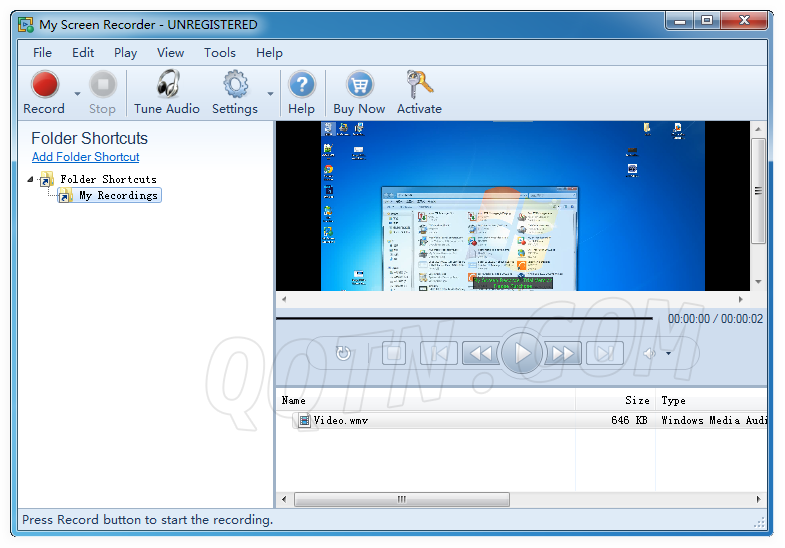Click the video playback seek bar
Viewport: 785px width, 548px height.
click(x=465, y=318)
